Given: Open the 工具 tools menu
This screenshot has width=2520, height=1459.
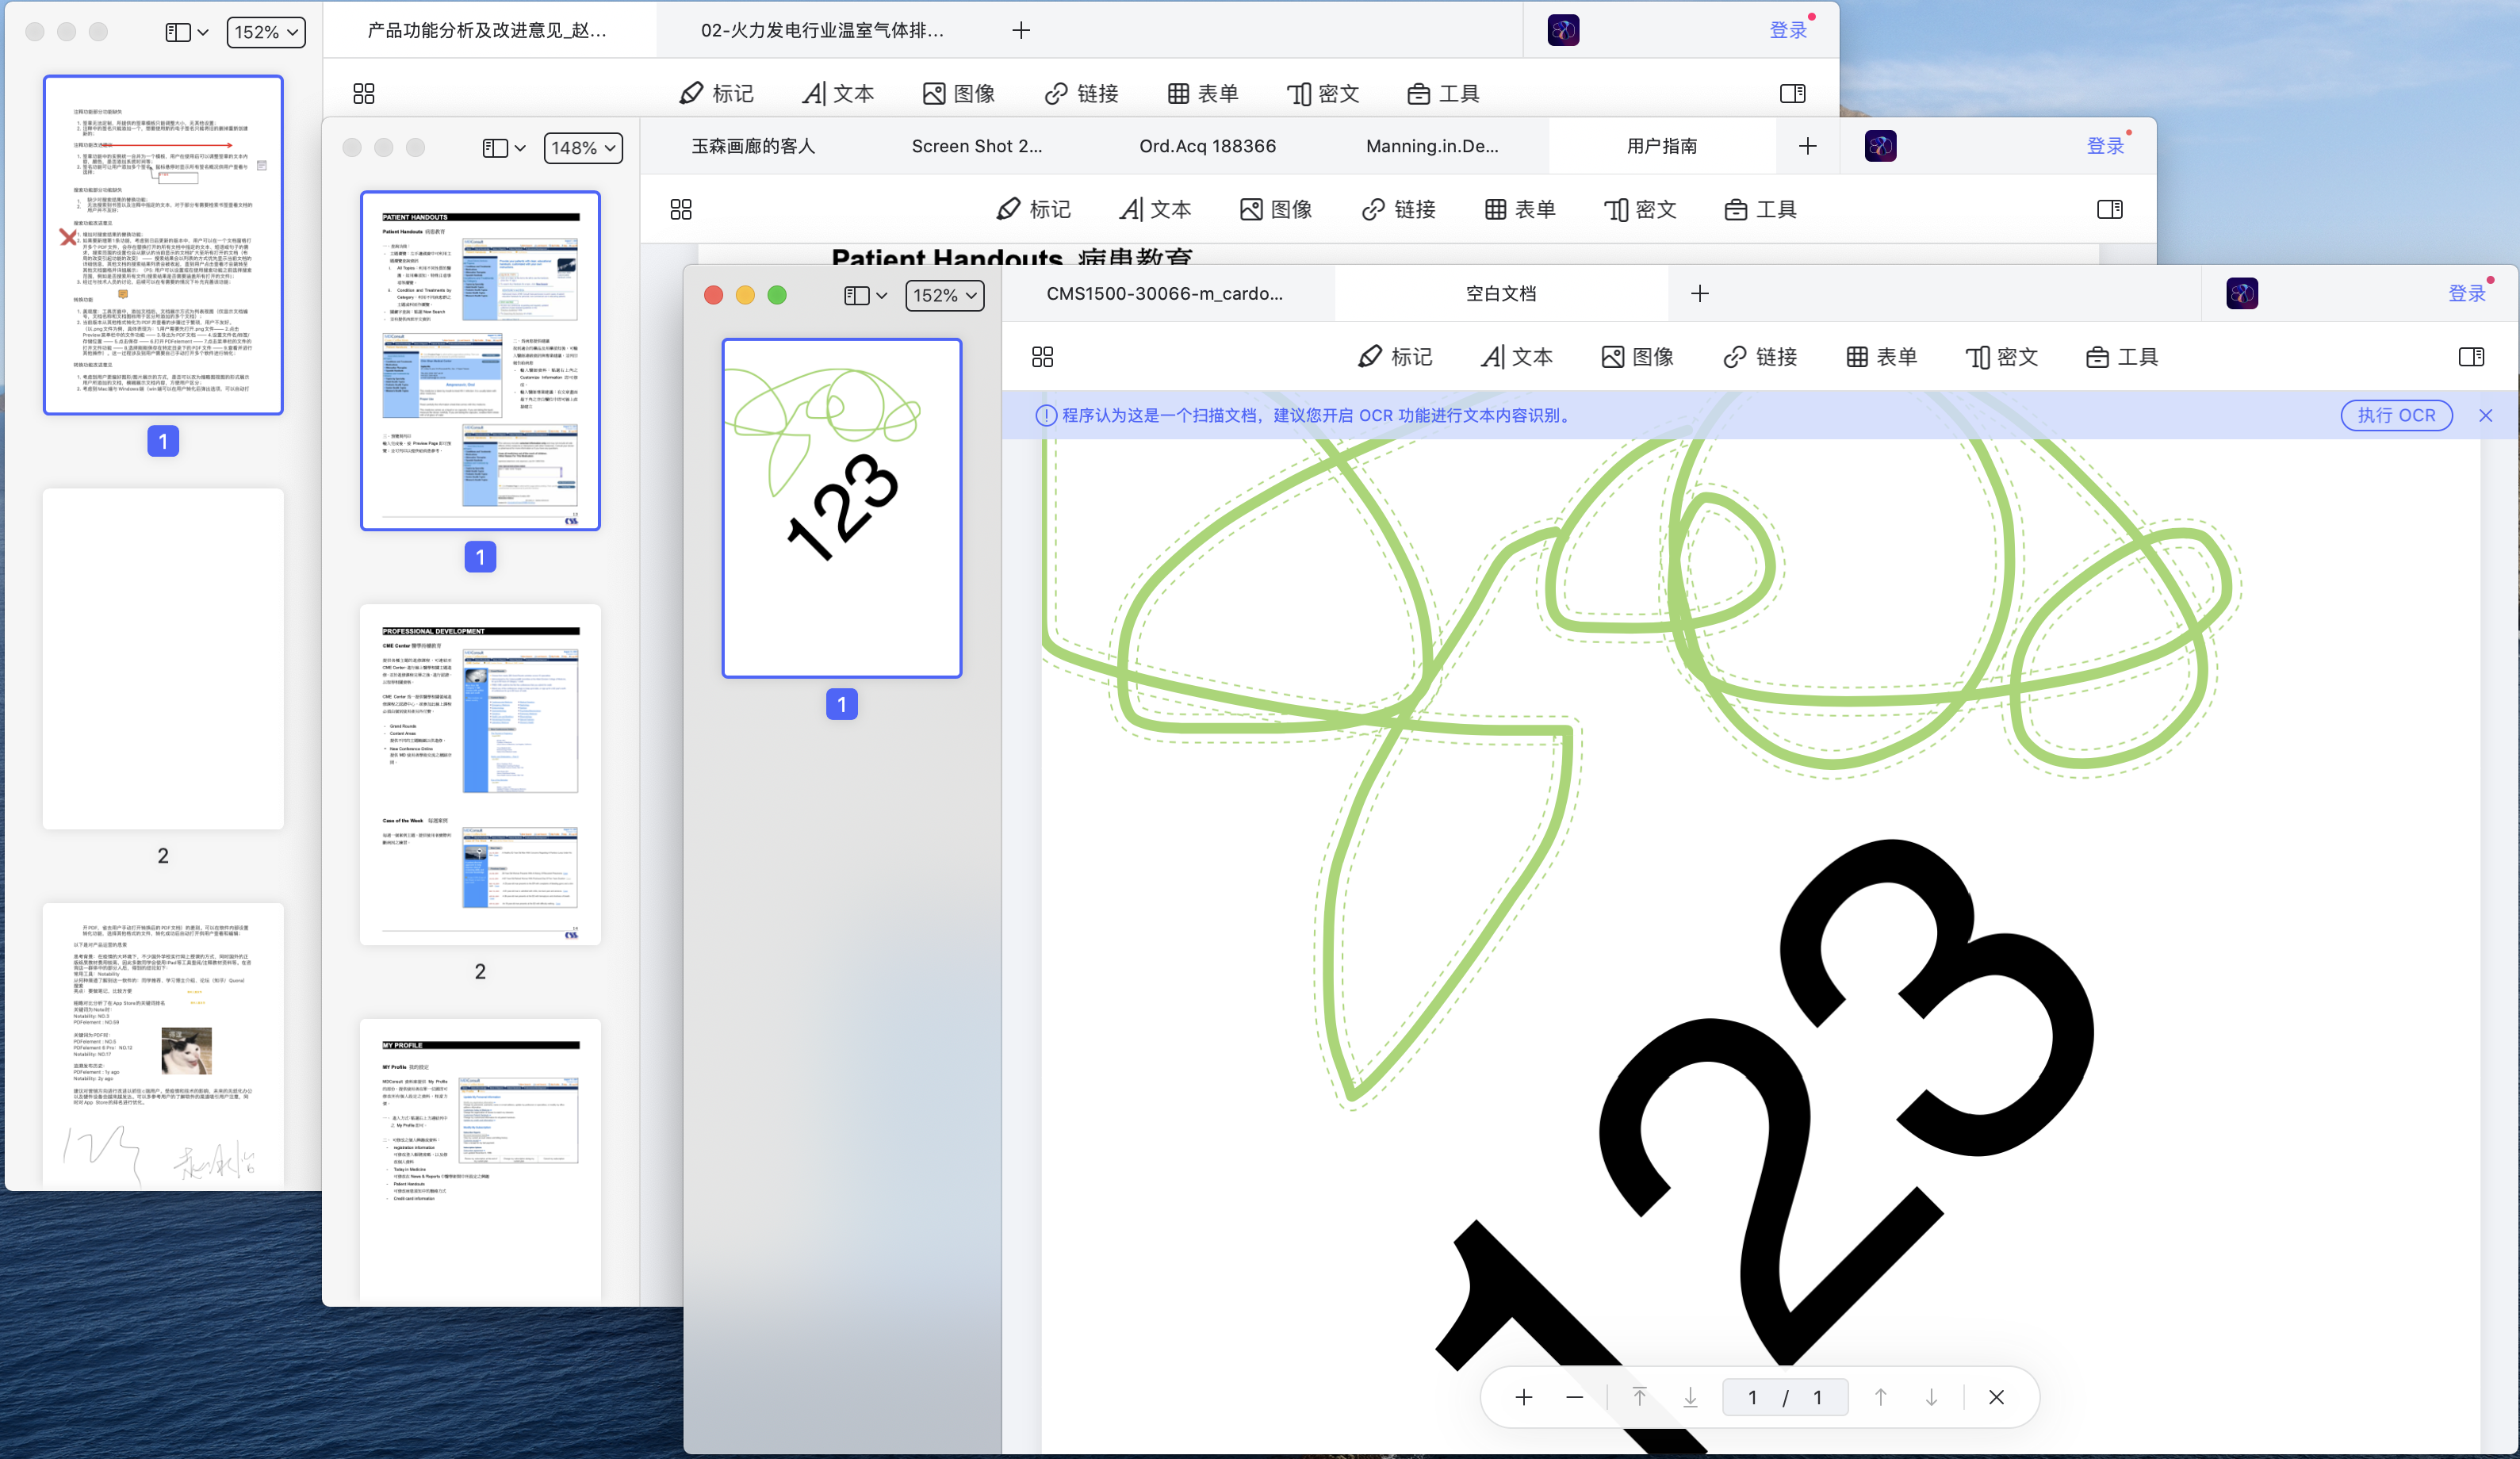Looking at the screenshot, I should click(x=2122, y=356).
